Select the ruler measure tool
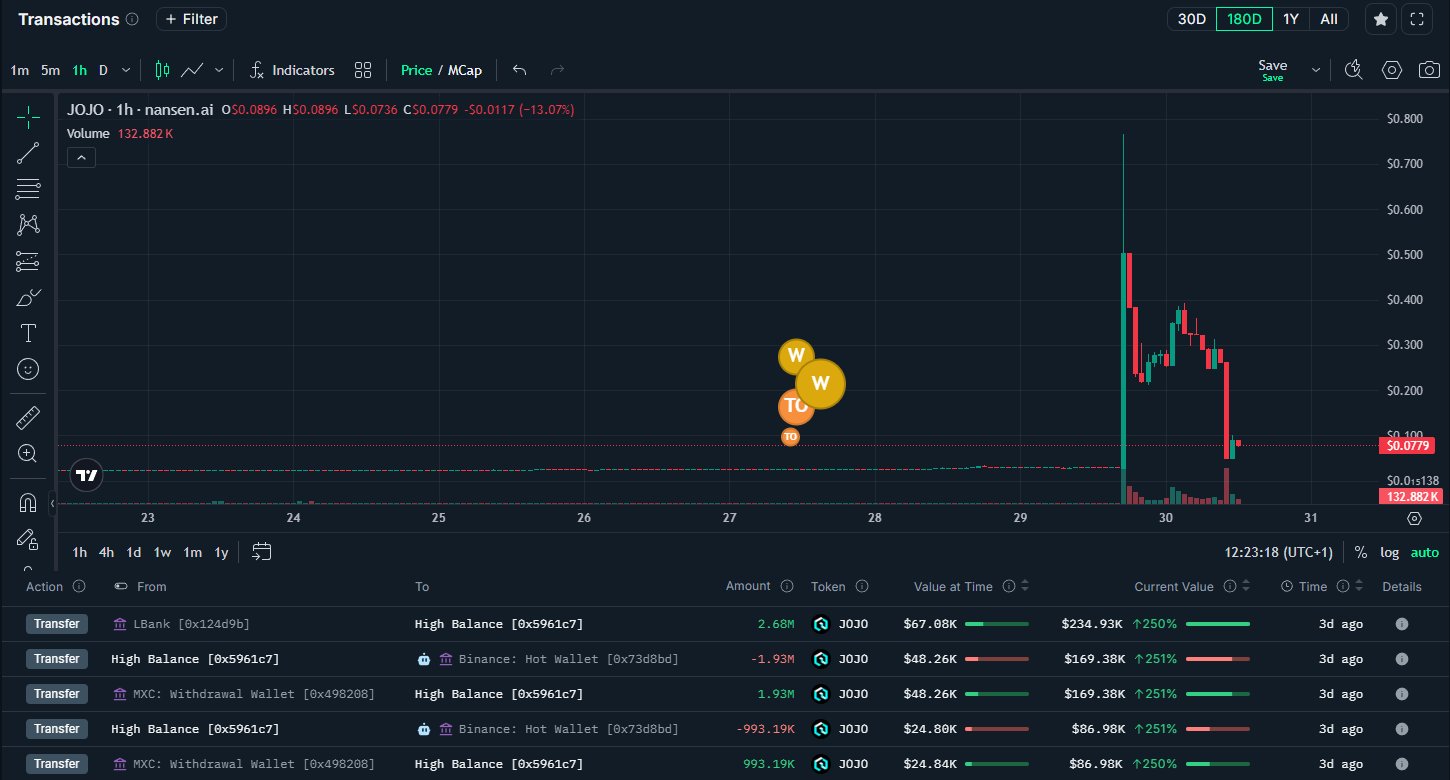Viewport: 1450px width, 780px height. (x=28, y=417)
